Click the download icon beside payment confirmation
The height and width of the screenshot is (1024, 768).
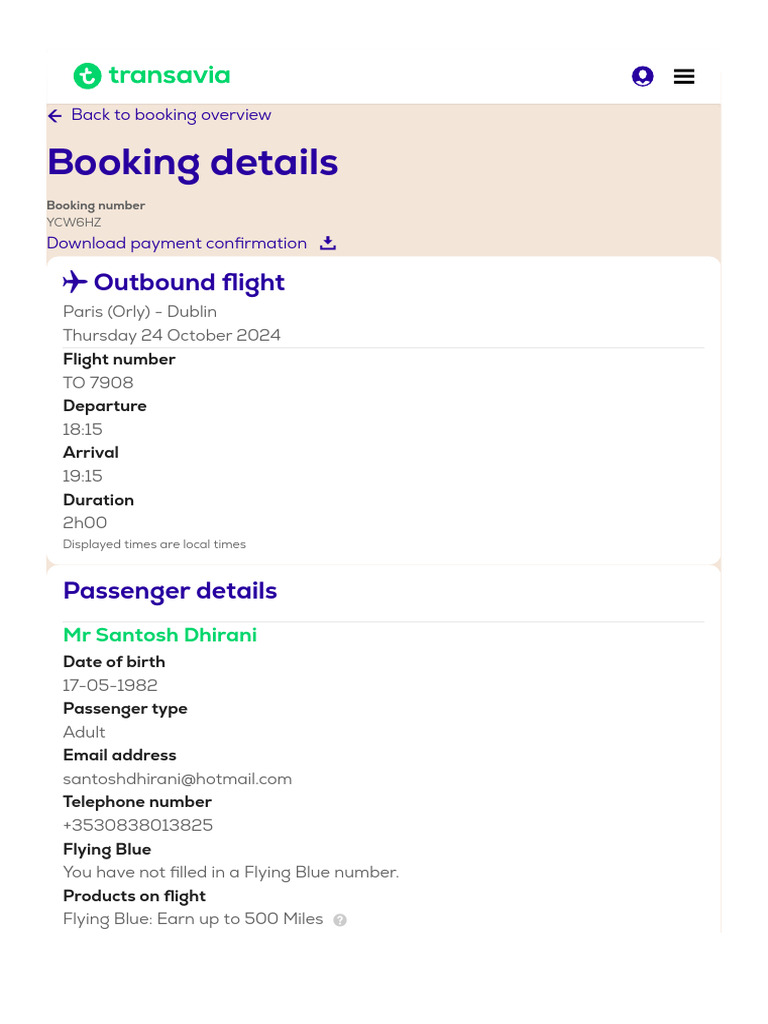pyautogui.click(x=328, y=243)
